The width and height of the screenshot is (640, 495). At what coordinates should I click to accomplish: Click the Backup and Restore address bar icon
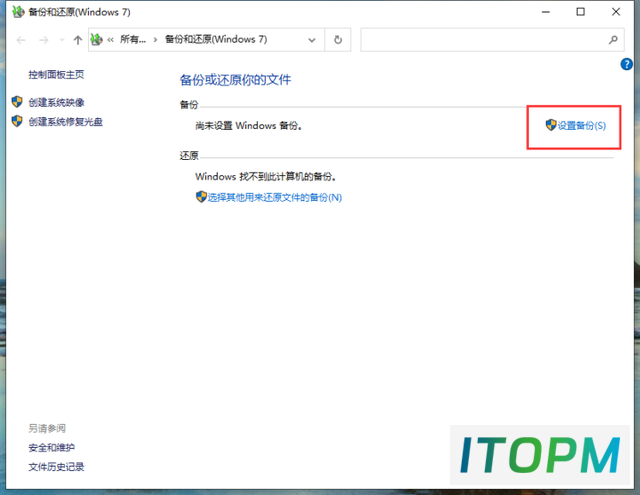click(x=96, y=40)
